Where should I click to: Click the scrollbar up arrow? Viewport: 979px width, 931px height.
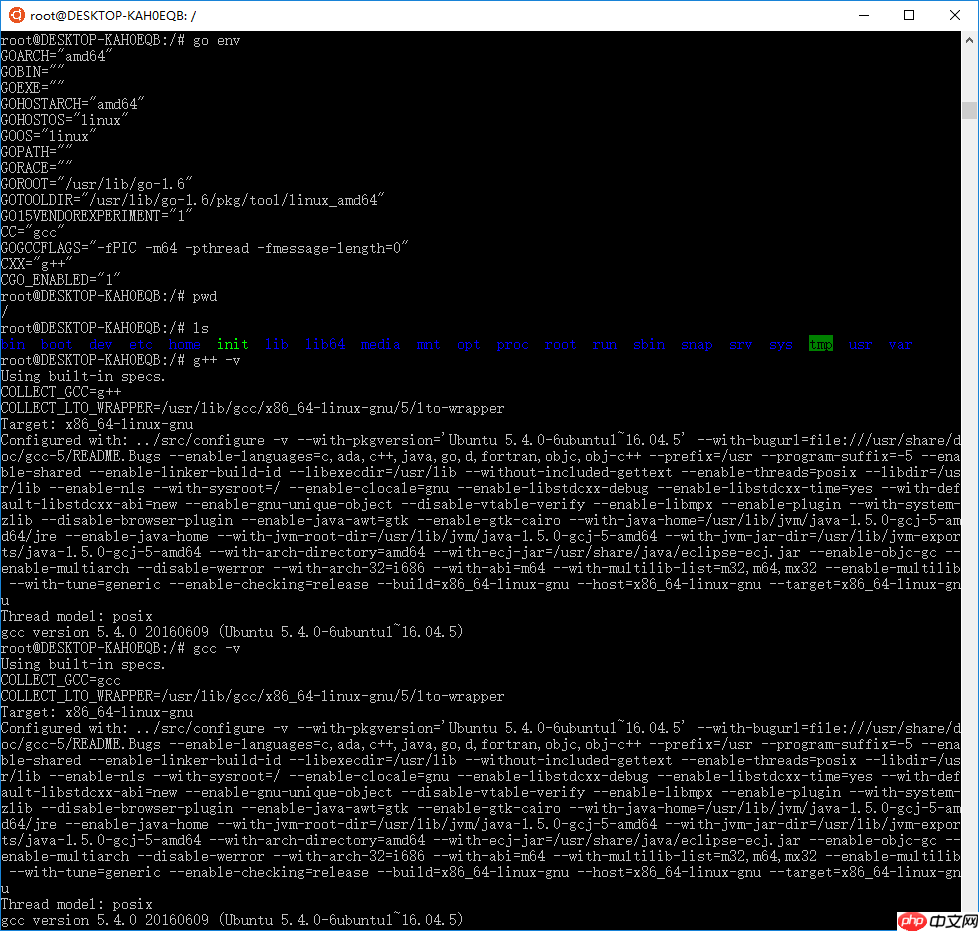[967, 40]
